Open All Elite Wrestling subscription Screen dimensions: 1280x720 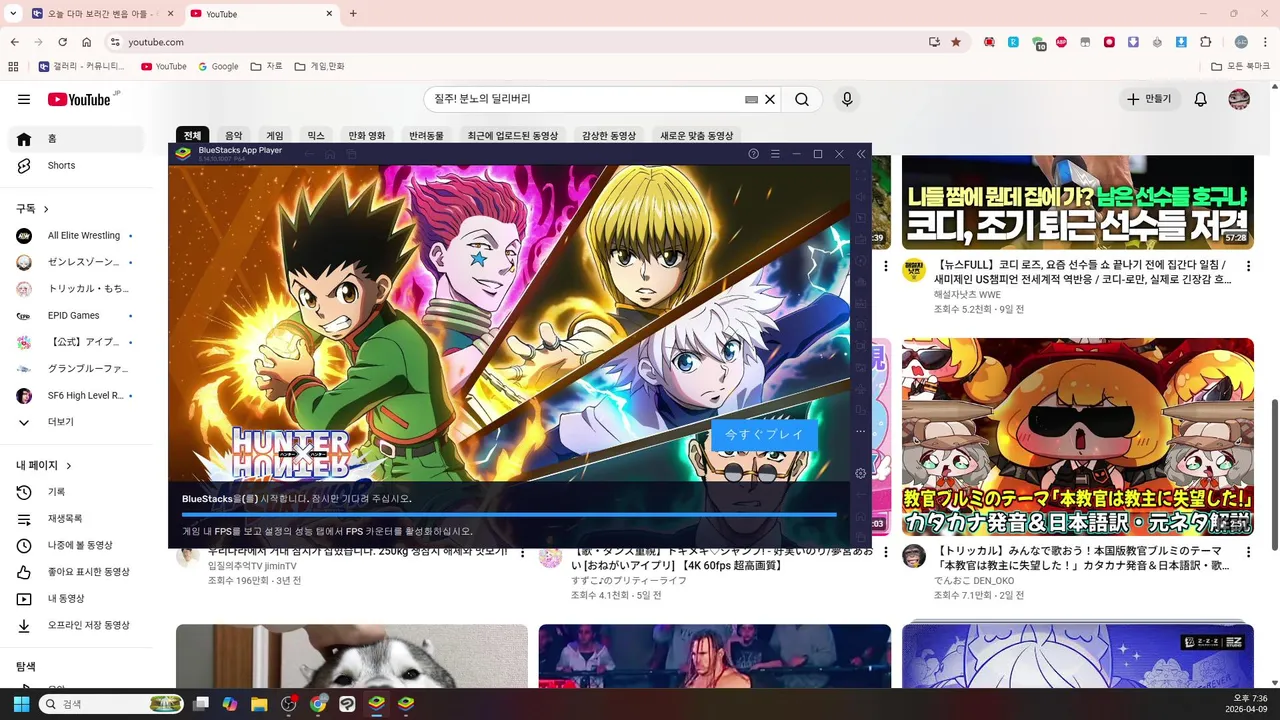[76, 235]
